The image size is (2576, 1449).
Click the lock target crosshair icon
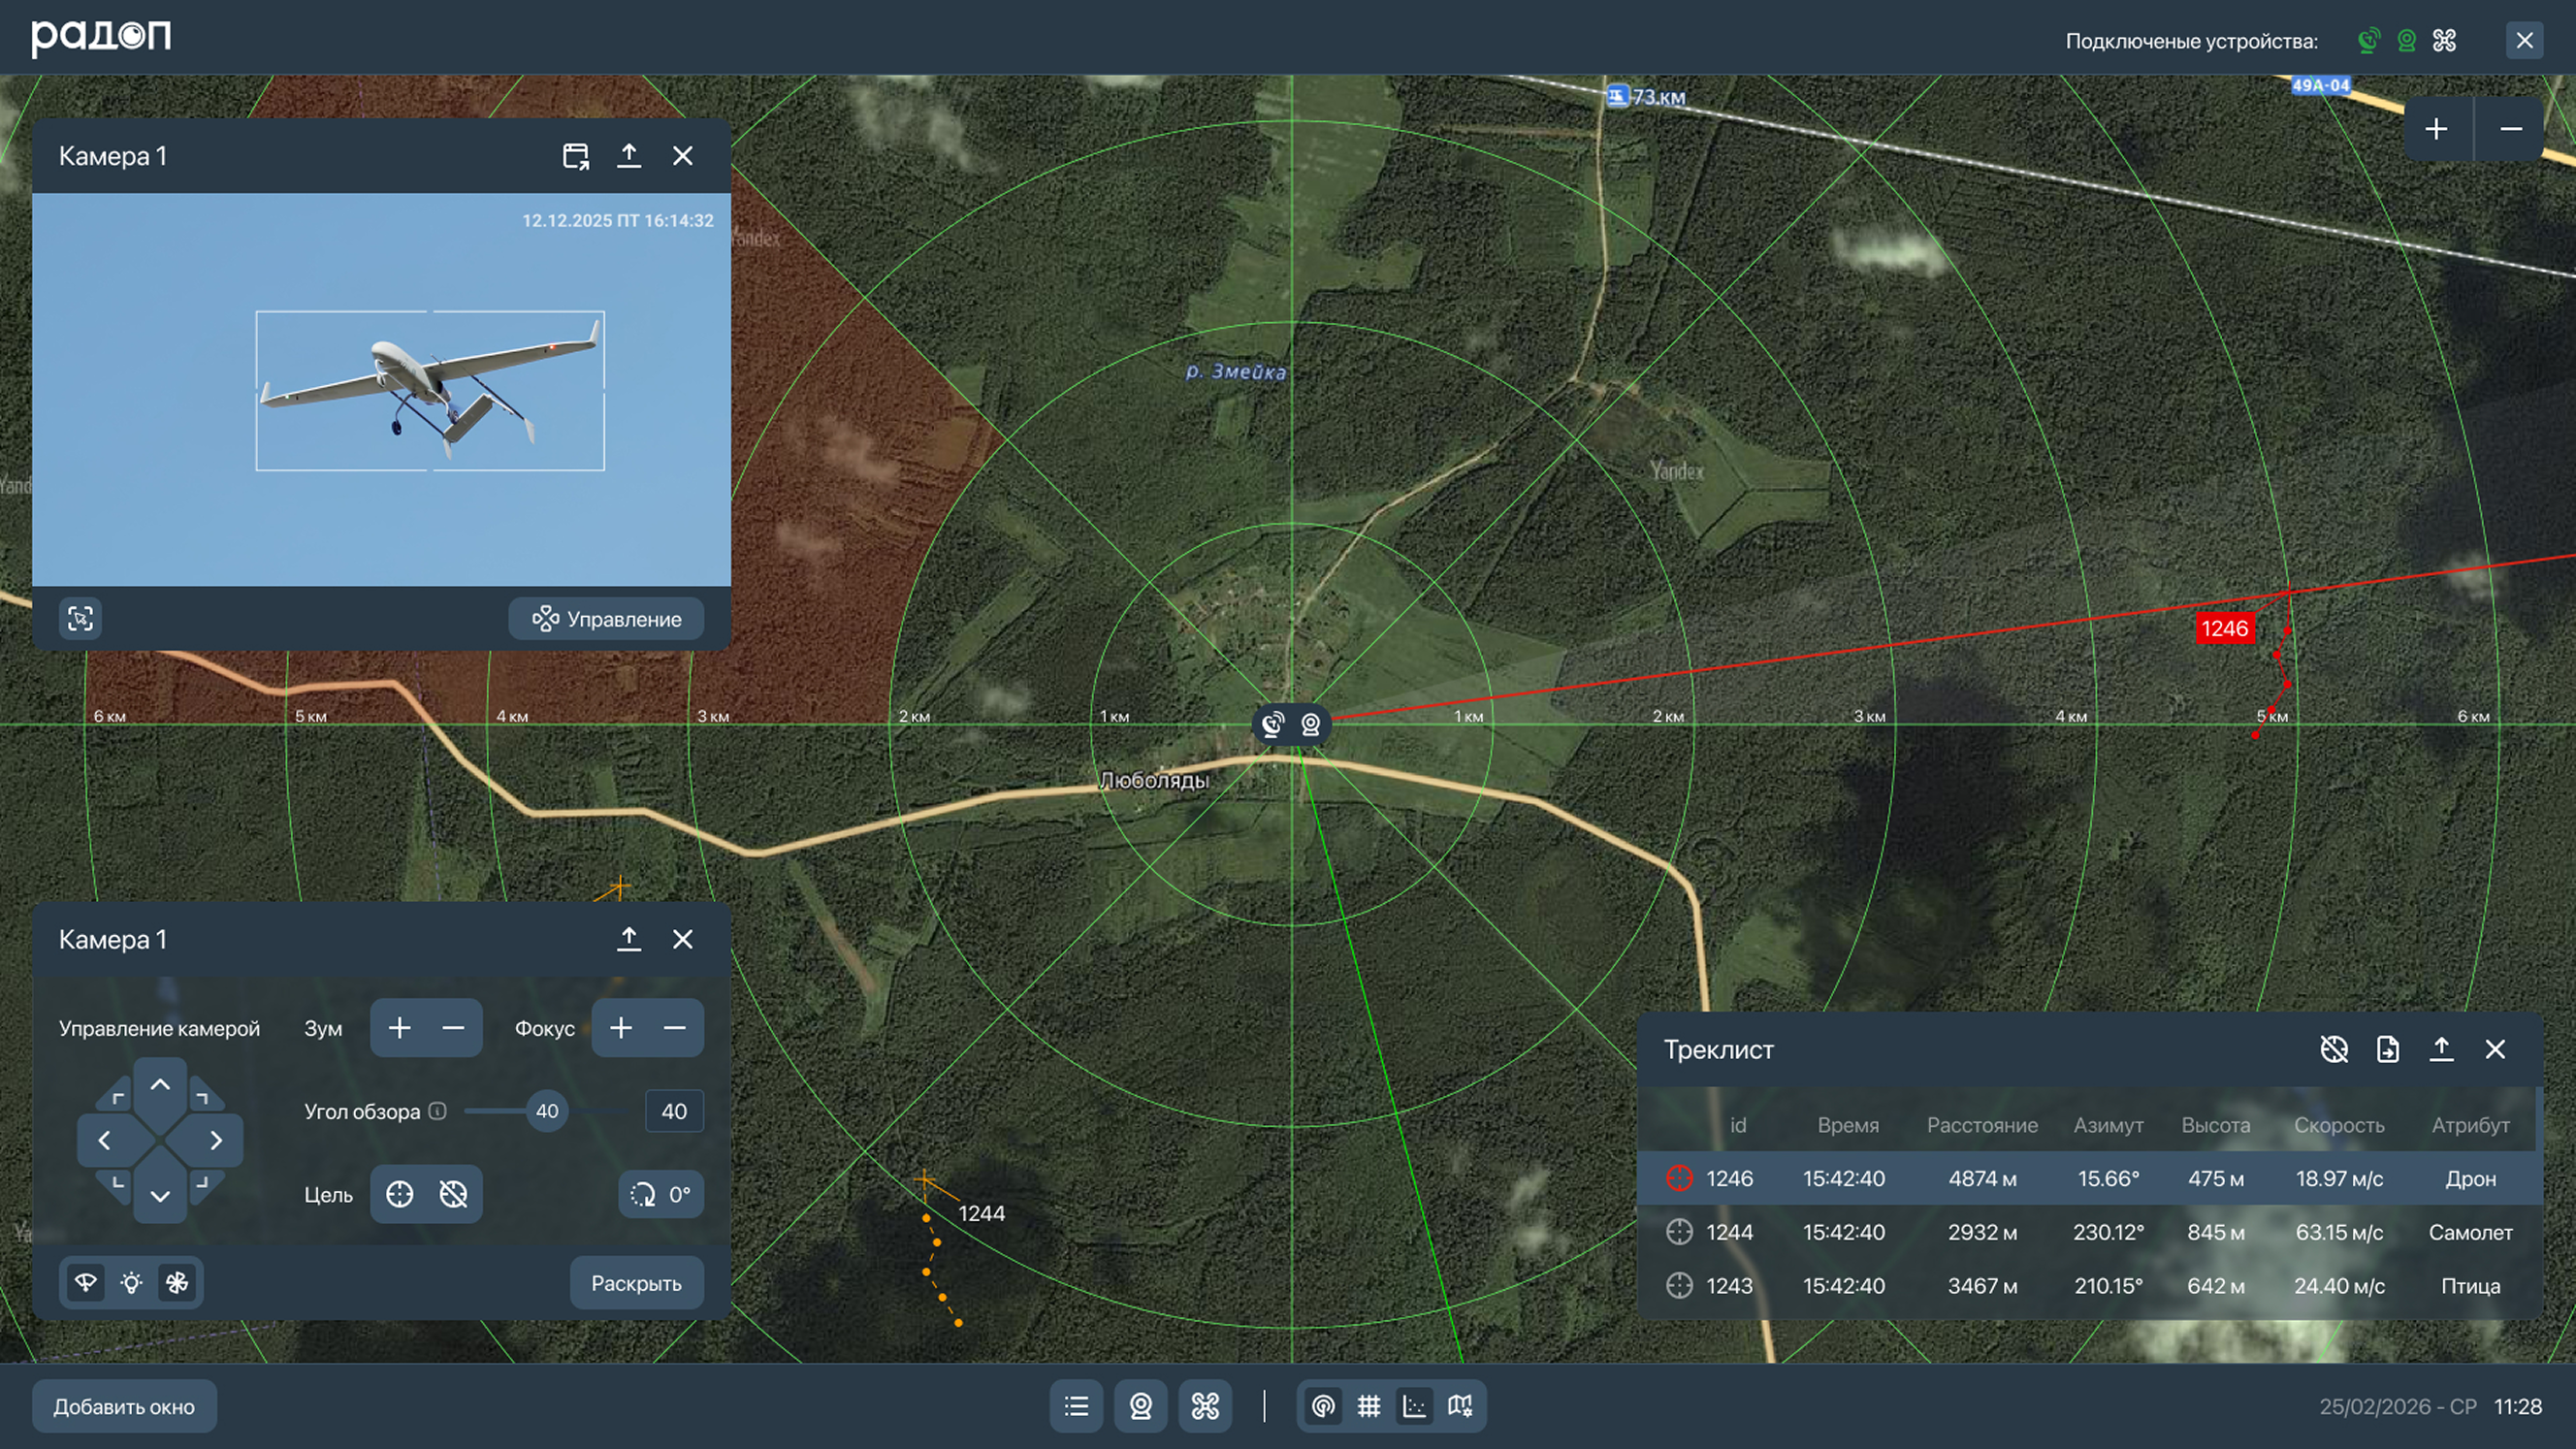click(399, 1194)
